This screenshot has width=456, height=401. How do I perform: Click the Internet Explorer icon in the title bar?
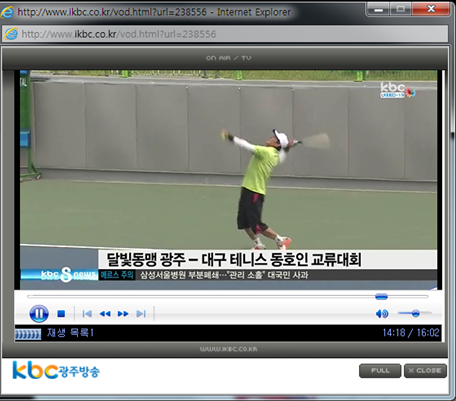(x=7, y=12)
